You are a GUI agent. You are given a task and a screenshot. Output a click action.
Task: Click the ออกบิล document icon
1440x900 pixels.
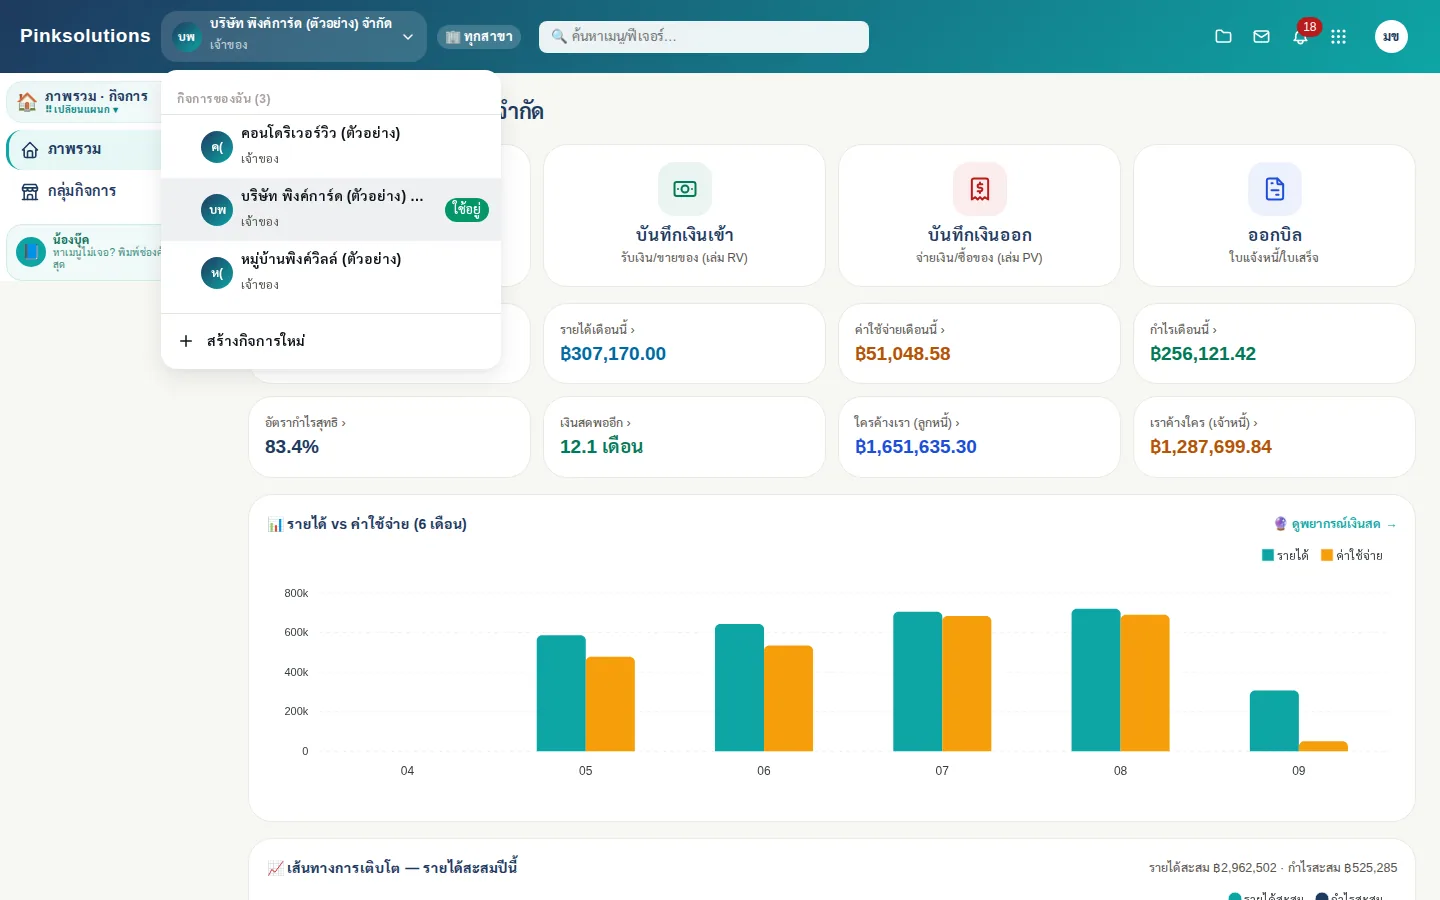click(1275, 189)
